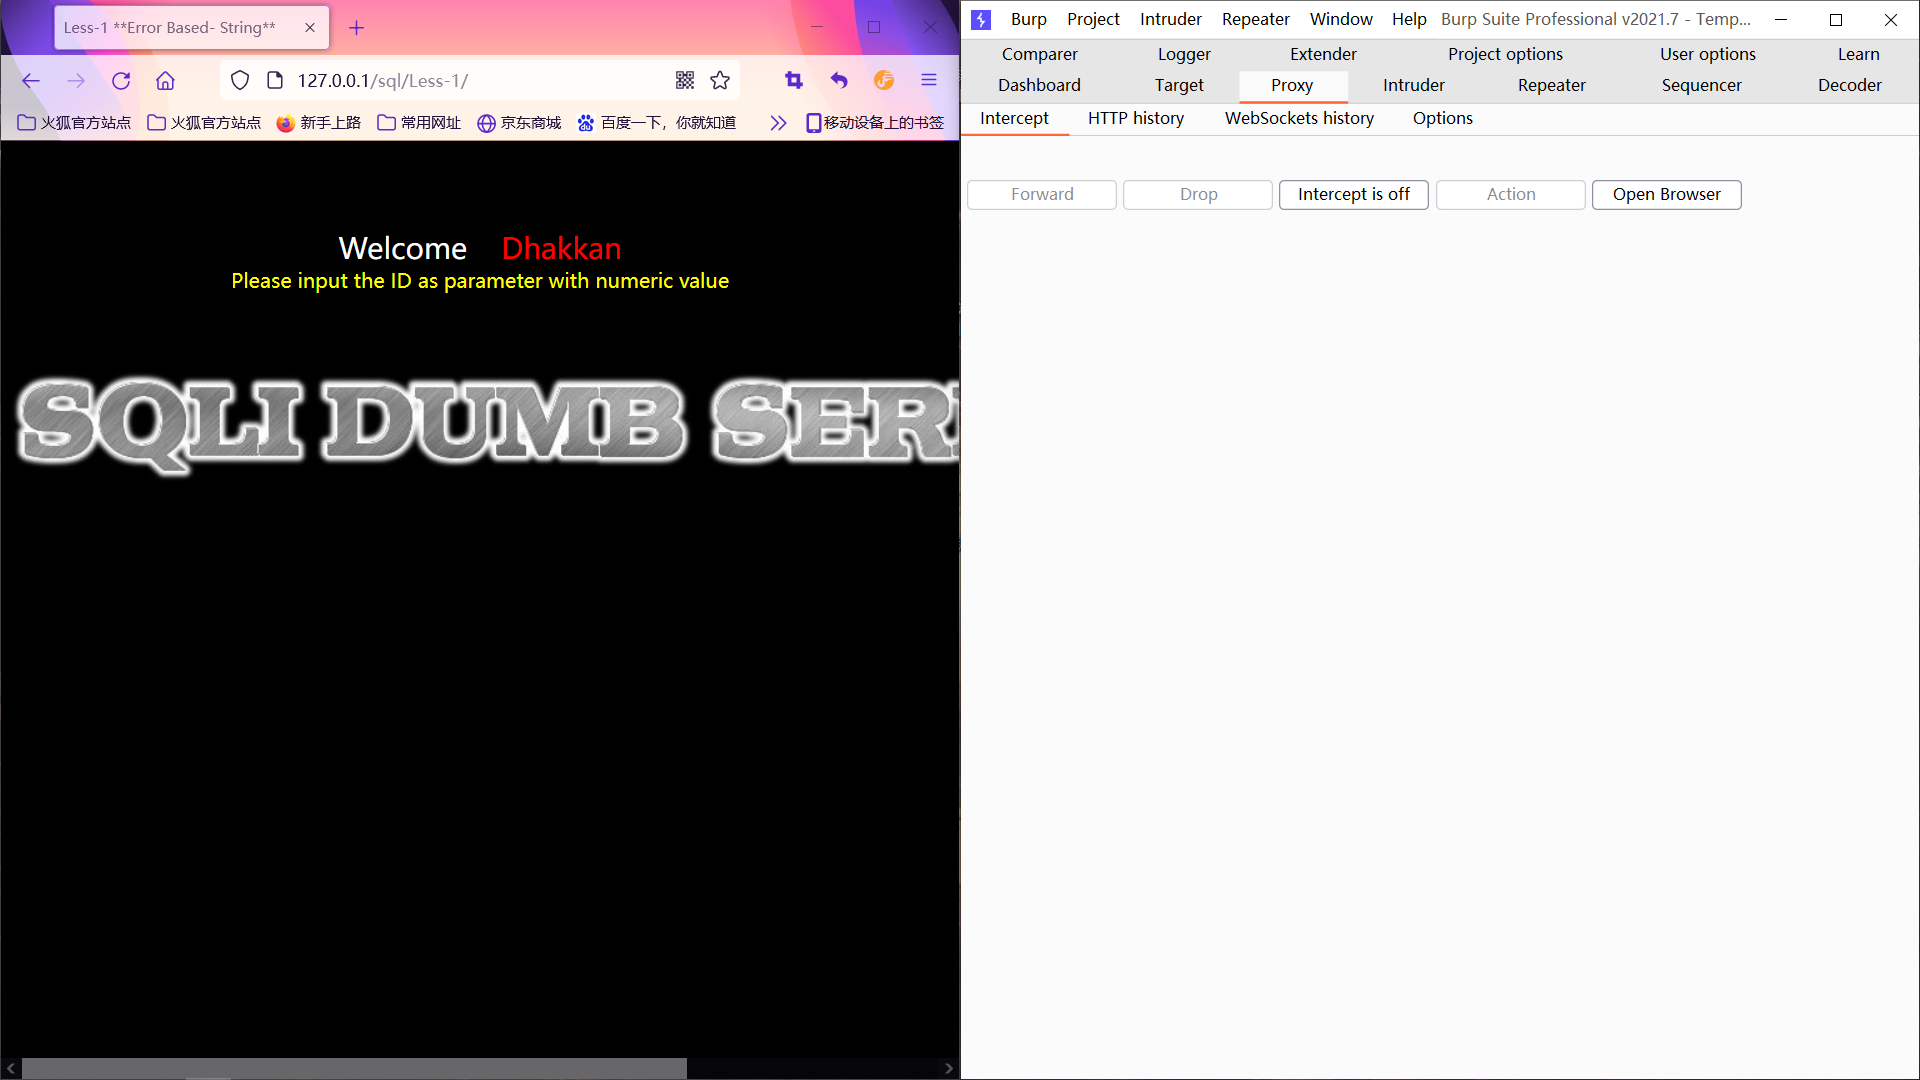This screenshot has height=1080, width=1920.
Task: Switch to the HTTP history tab
Action: 1136,118
